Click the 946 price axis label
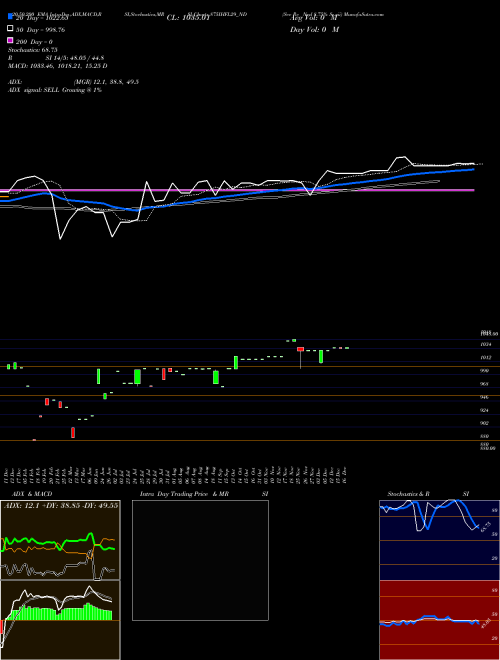 pyautogui.click(x=485, y=397)
